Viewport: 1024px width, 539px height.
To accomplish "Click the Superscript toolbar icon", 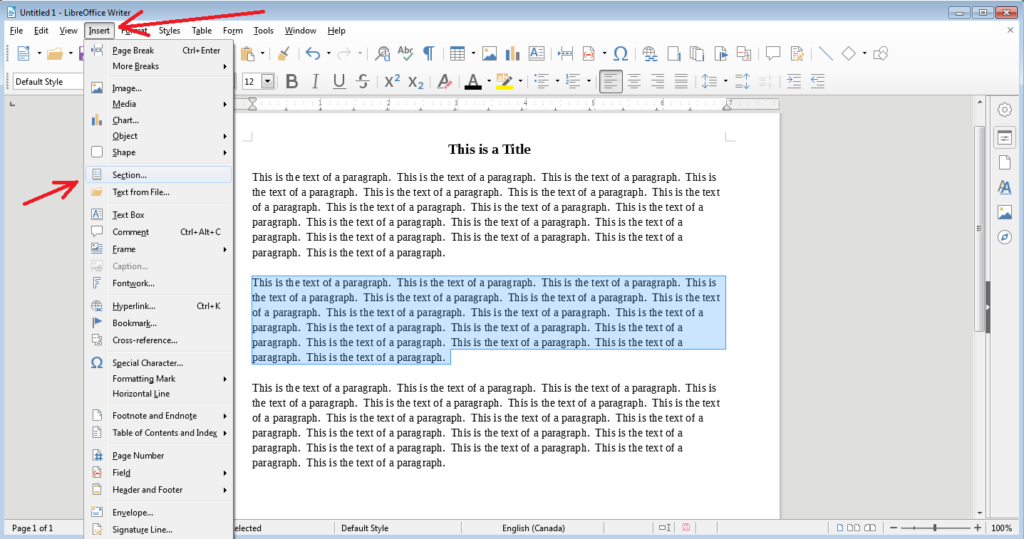I will (392, 81).
